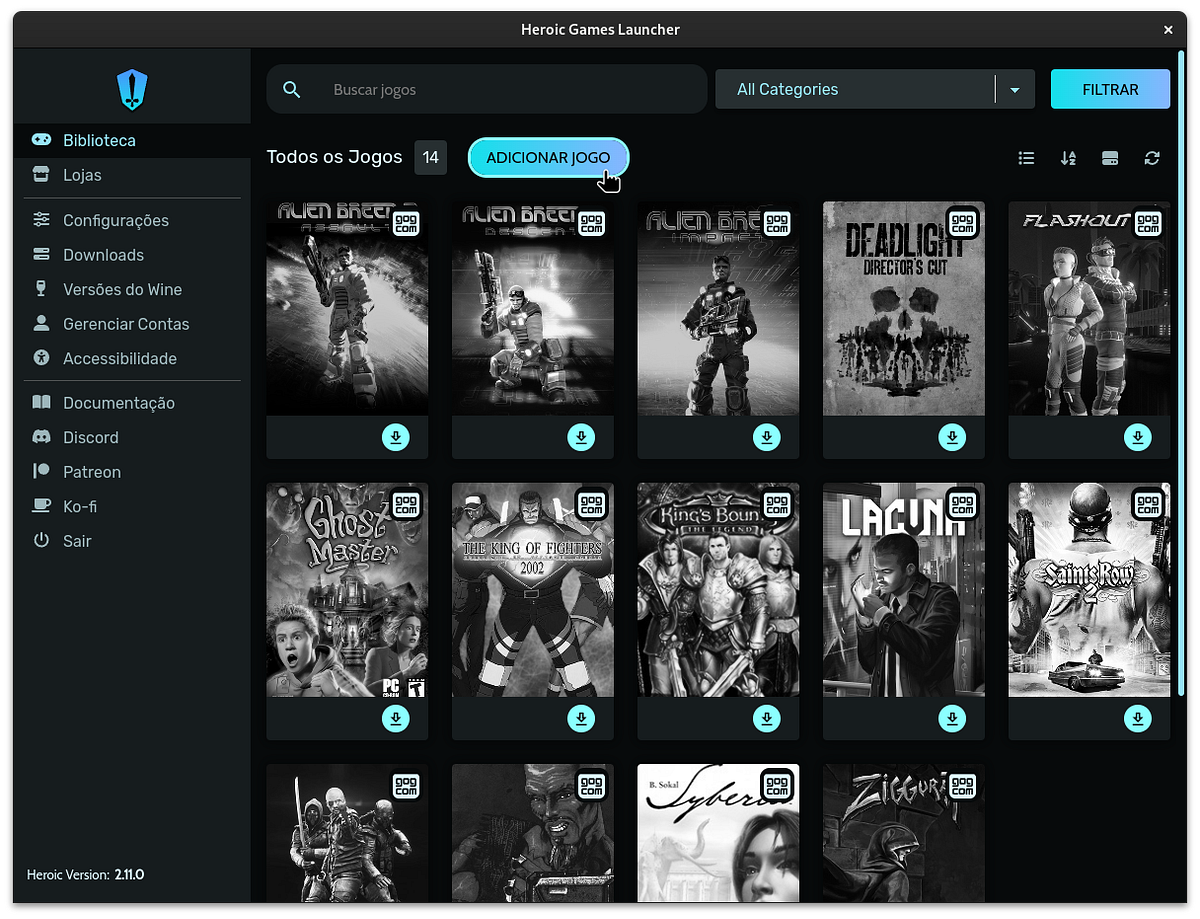Close the Heroic Games Launcher window
Viewport: 1200px width, 919px height.
click(x=1168, y=30)
